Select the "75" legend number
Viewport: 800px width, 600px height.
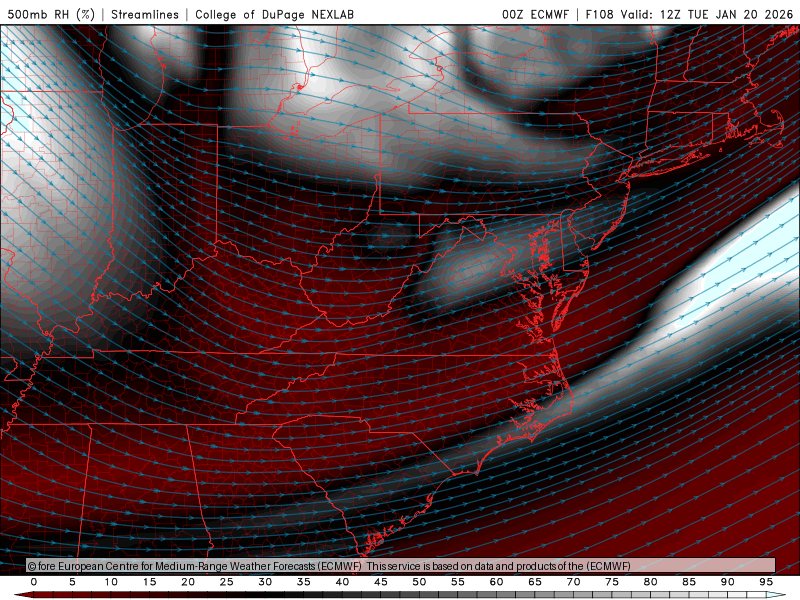pos(612,582)
